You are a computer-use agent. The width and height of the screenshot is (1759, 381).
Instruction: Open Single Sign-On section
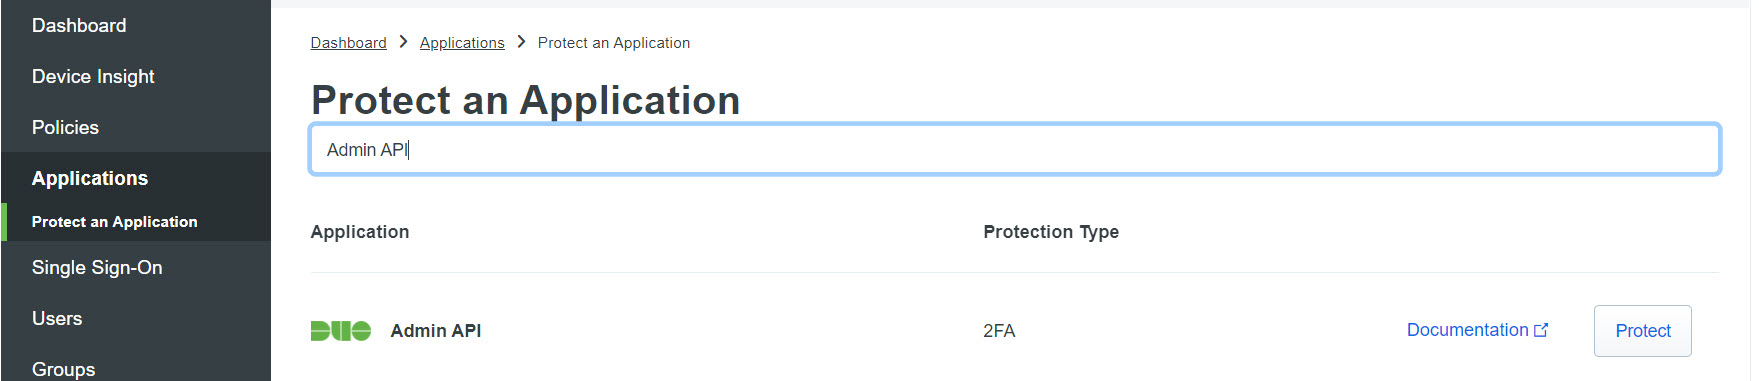pyautogui.click(x=97, y=268)
